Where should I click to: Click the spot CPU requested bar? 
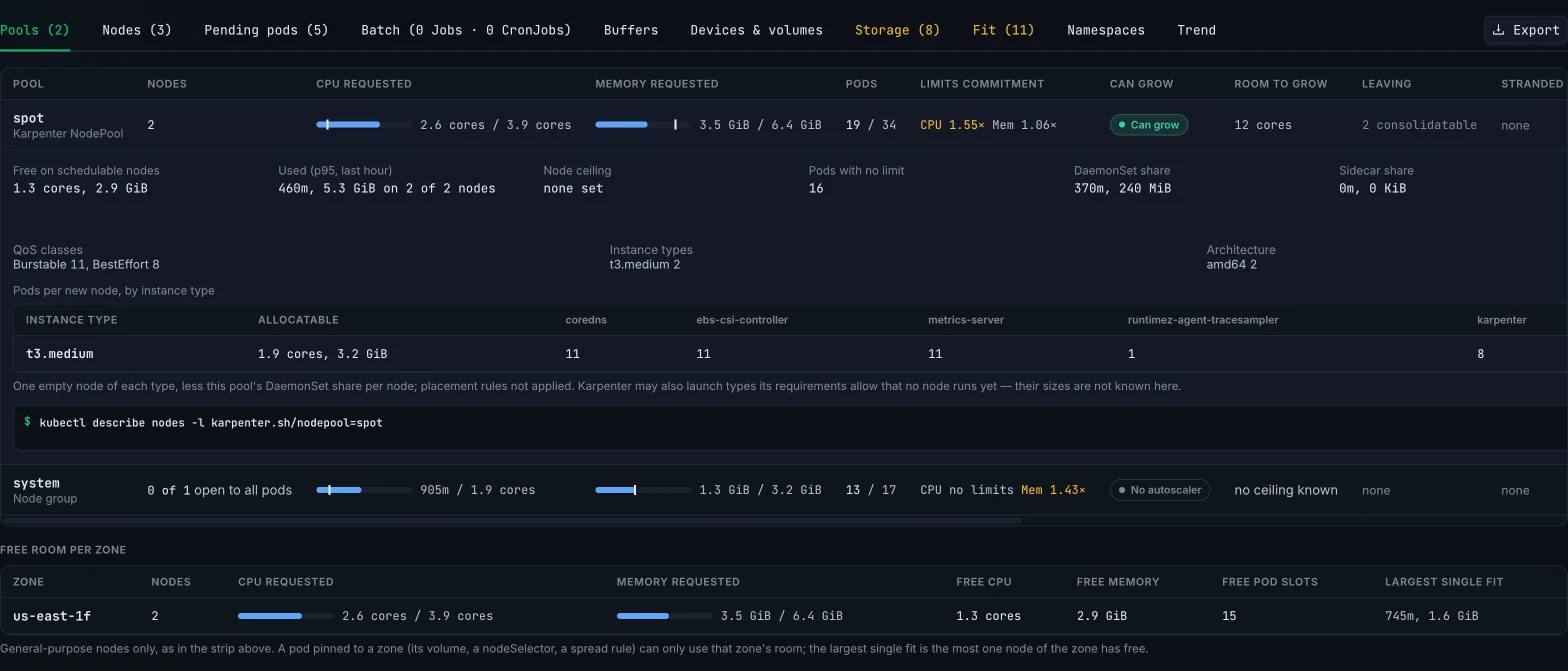364,125
